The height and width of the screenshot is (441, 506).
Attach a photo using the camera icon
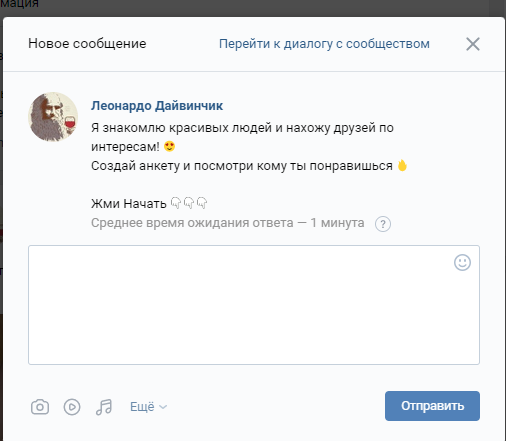tap(40, 407)
